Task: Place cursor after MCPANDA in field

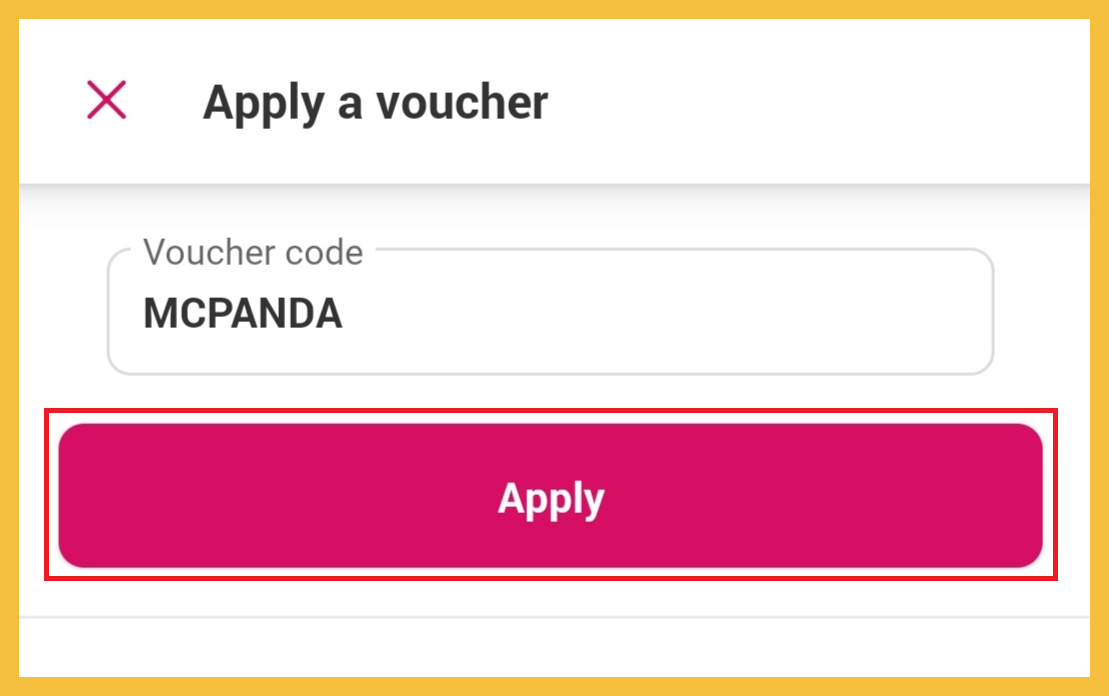Action: [347, 314]
